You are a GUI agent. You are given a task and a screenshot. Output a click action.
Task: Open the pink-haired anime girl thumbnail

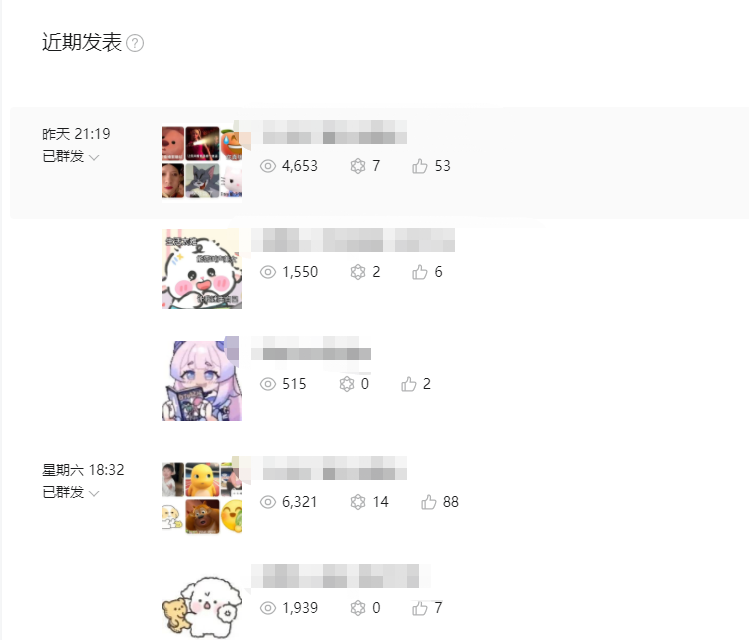(202, 380)
